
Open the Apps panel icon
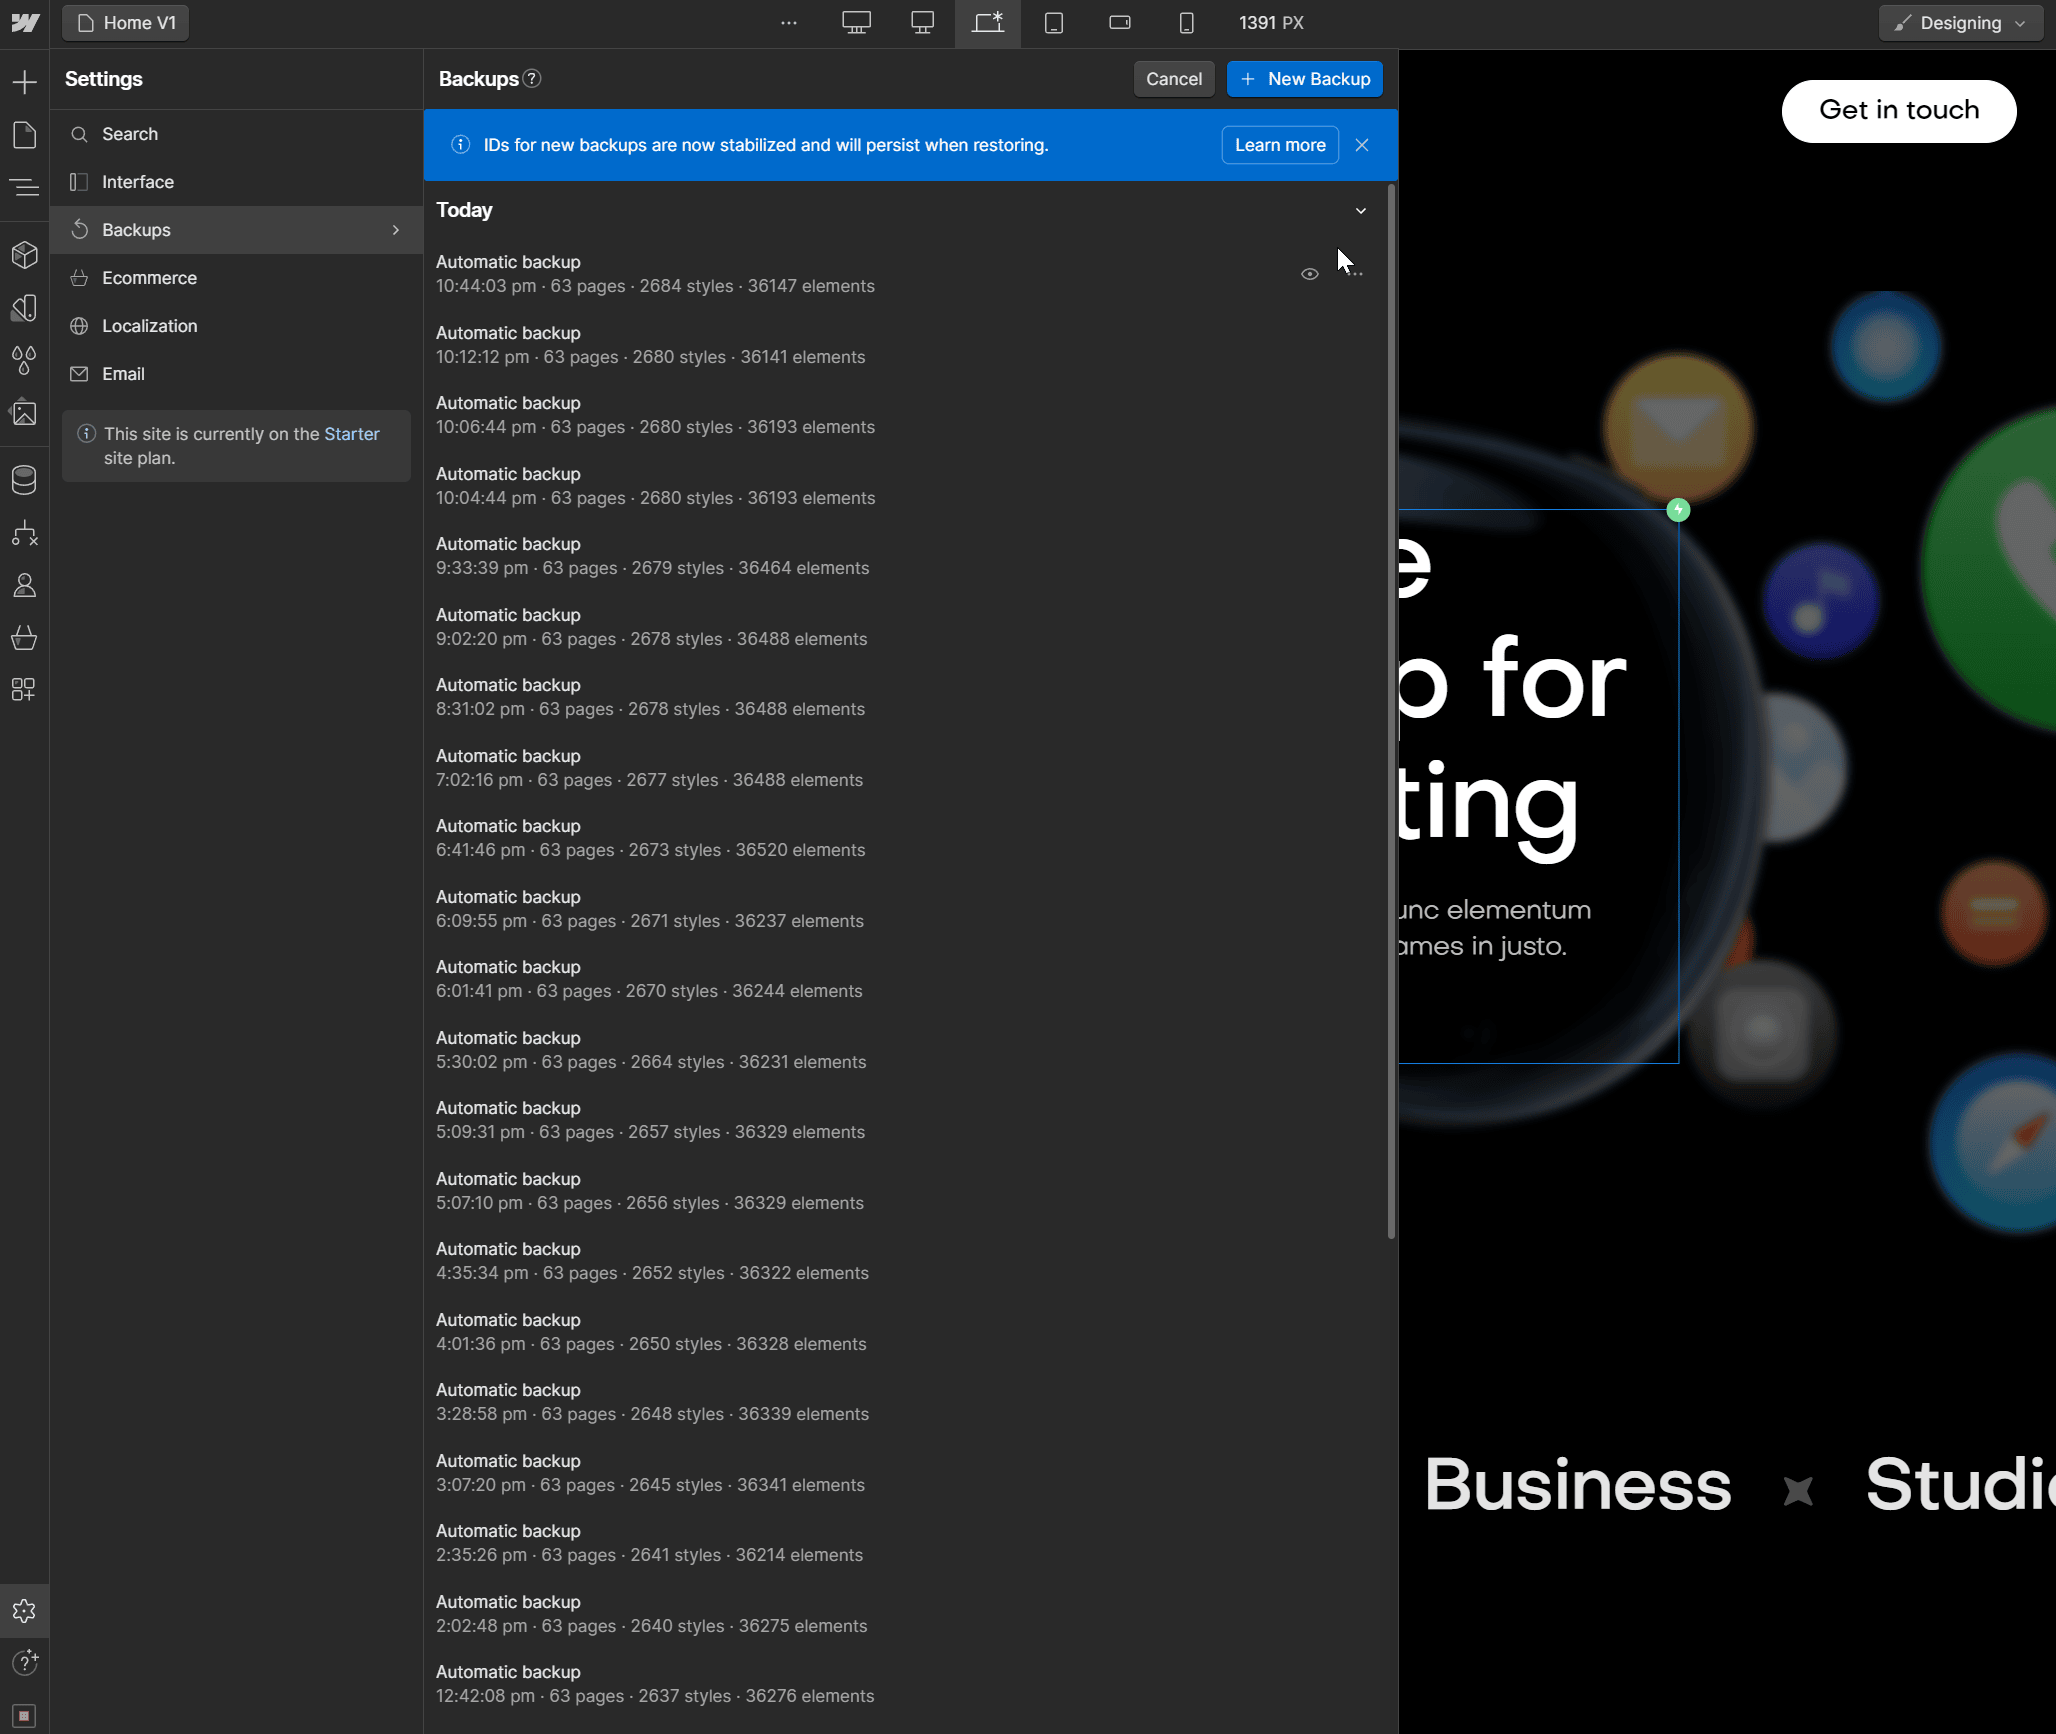tap(24, 689)
